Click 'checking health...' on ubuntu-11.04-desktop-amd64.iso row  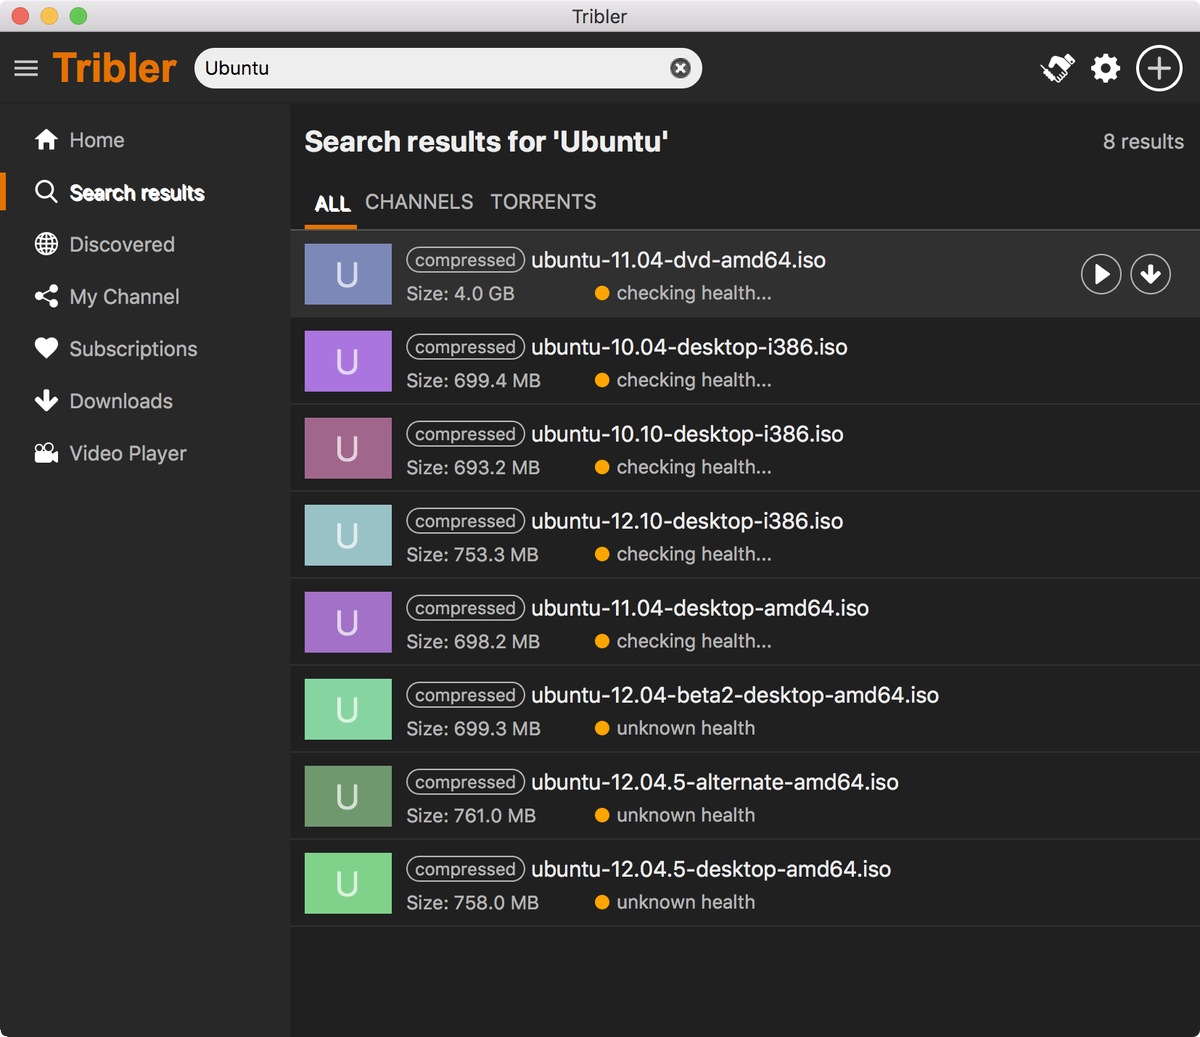tap(694, 641)
